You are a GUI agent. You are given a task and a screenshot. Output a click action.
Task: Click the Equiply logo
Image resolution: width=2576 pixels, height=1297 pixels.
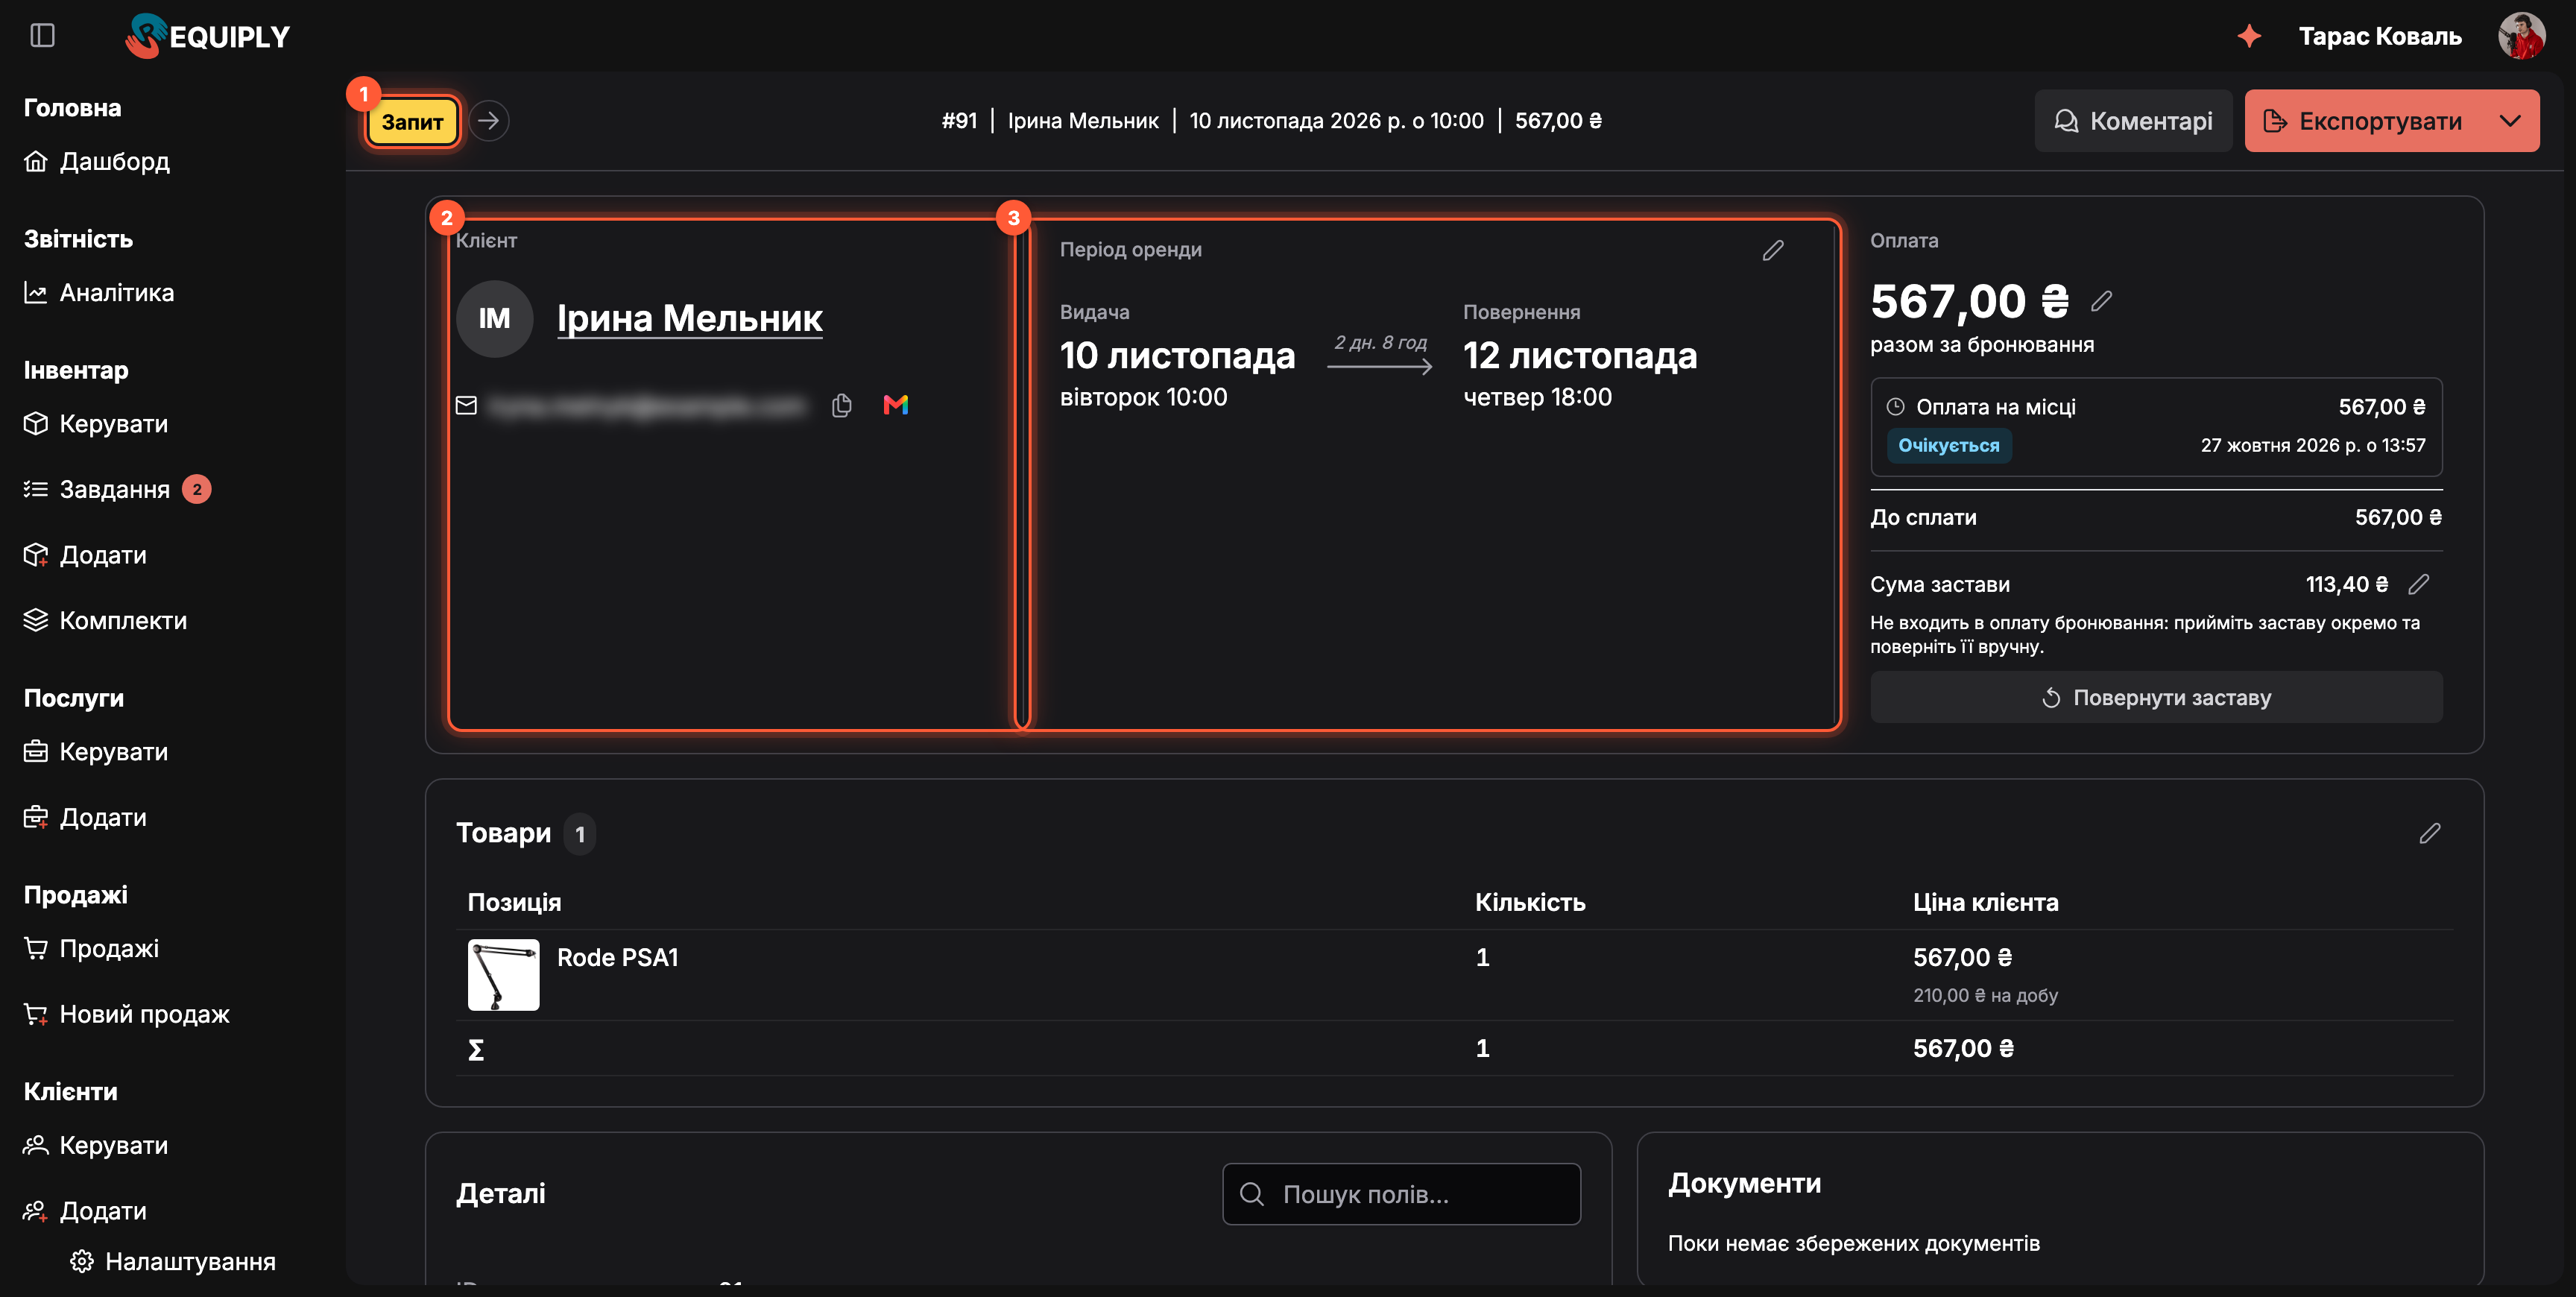(207, 36)
